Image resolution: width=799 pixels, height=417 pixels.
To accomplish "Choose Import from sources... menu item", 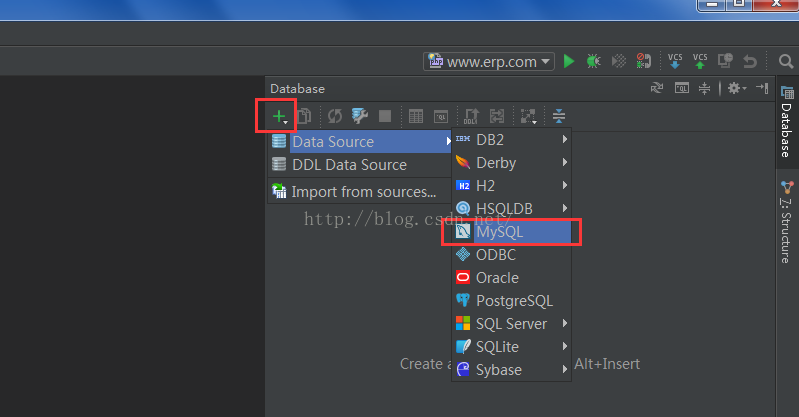I will pos(360,192).
